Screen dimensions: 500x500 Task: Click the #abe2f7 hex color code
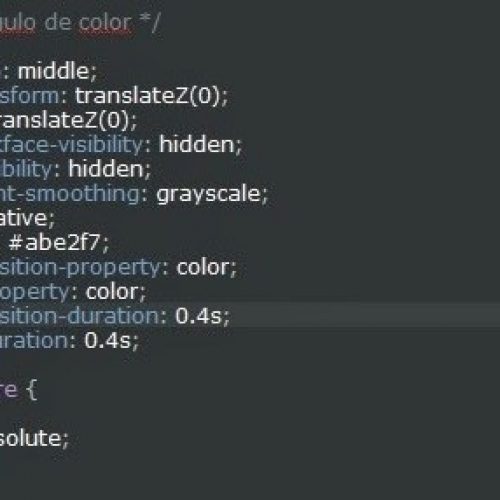click(55, 242)
